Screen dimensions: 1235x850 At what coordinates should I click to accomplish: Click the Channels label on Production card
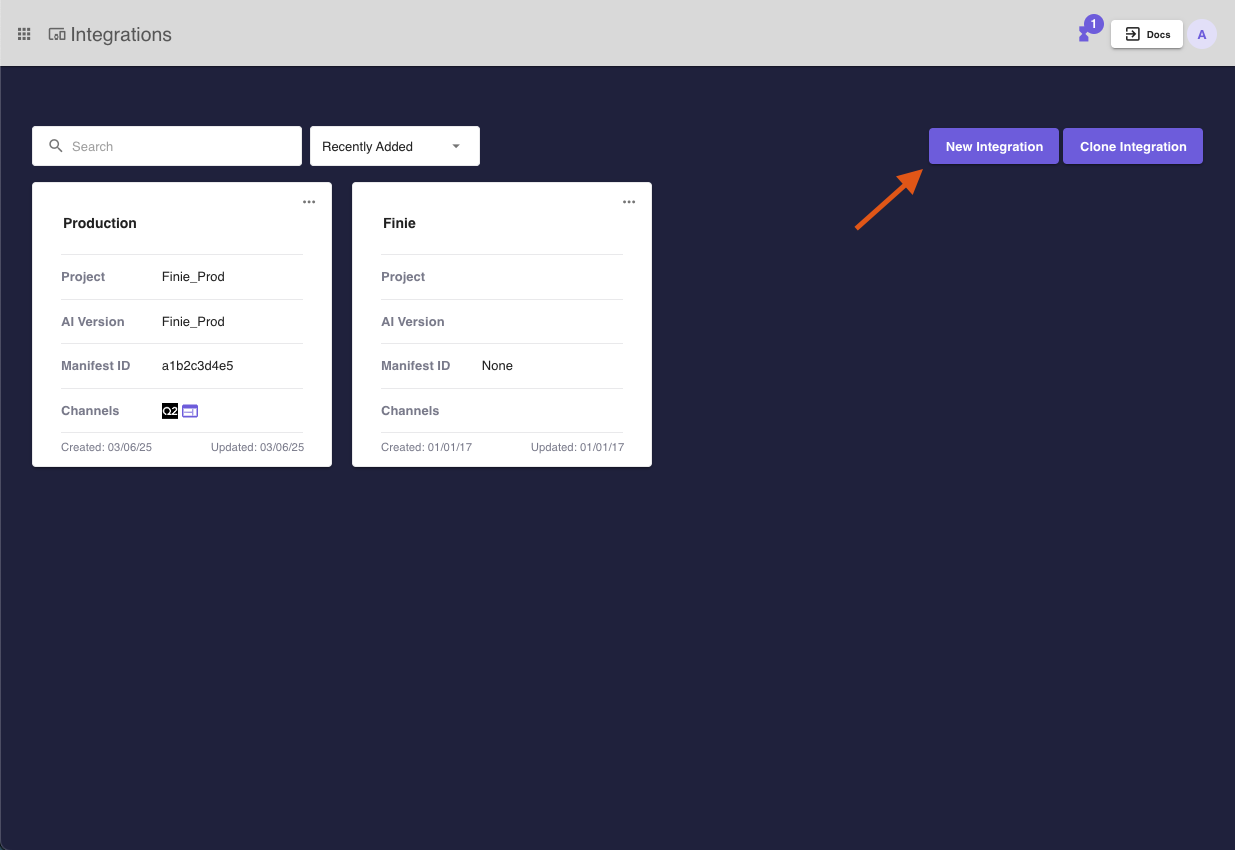coord(90,411)
